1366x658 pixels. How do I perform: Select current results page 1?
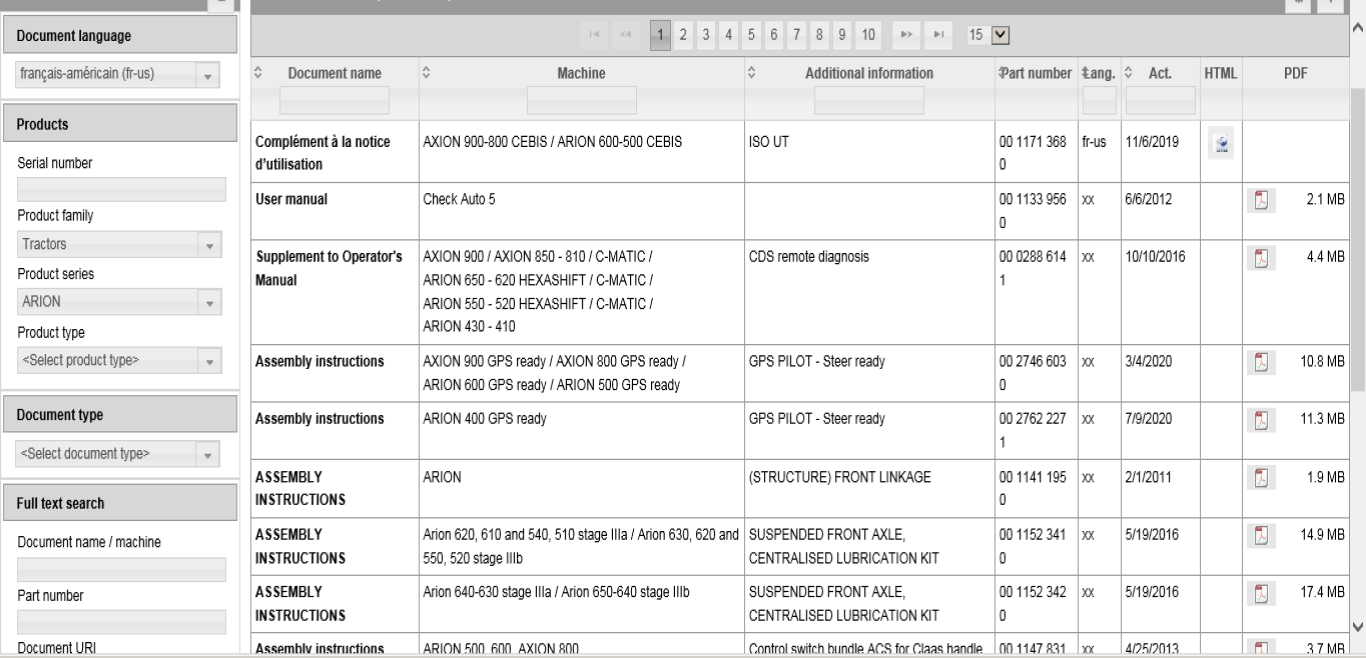point(660,36)
